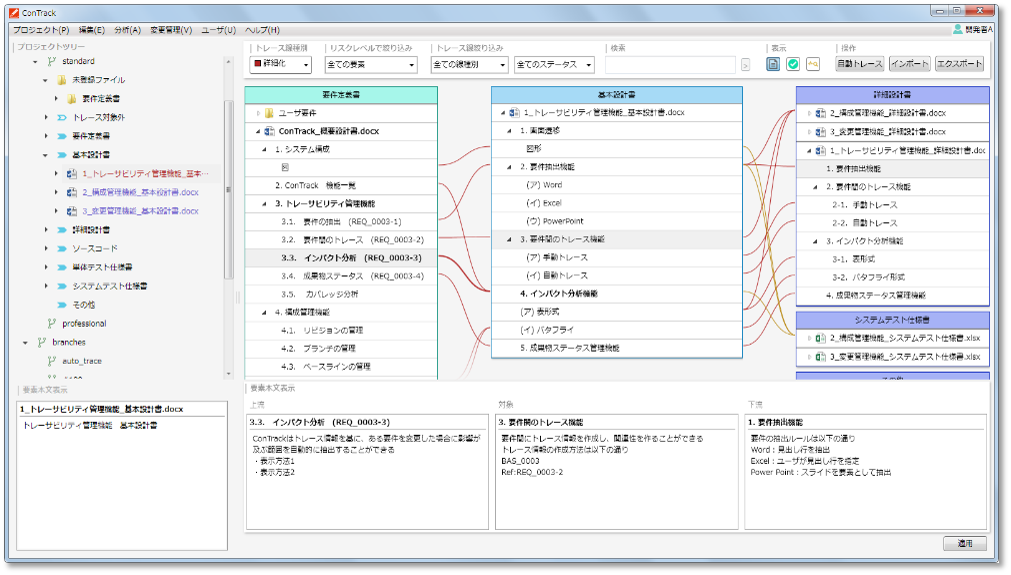Click Excel icon of 3_変更管理機能_システムテスト仕様書.xlsx
1011x575 pixels.
pos(821,356)
